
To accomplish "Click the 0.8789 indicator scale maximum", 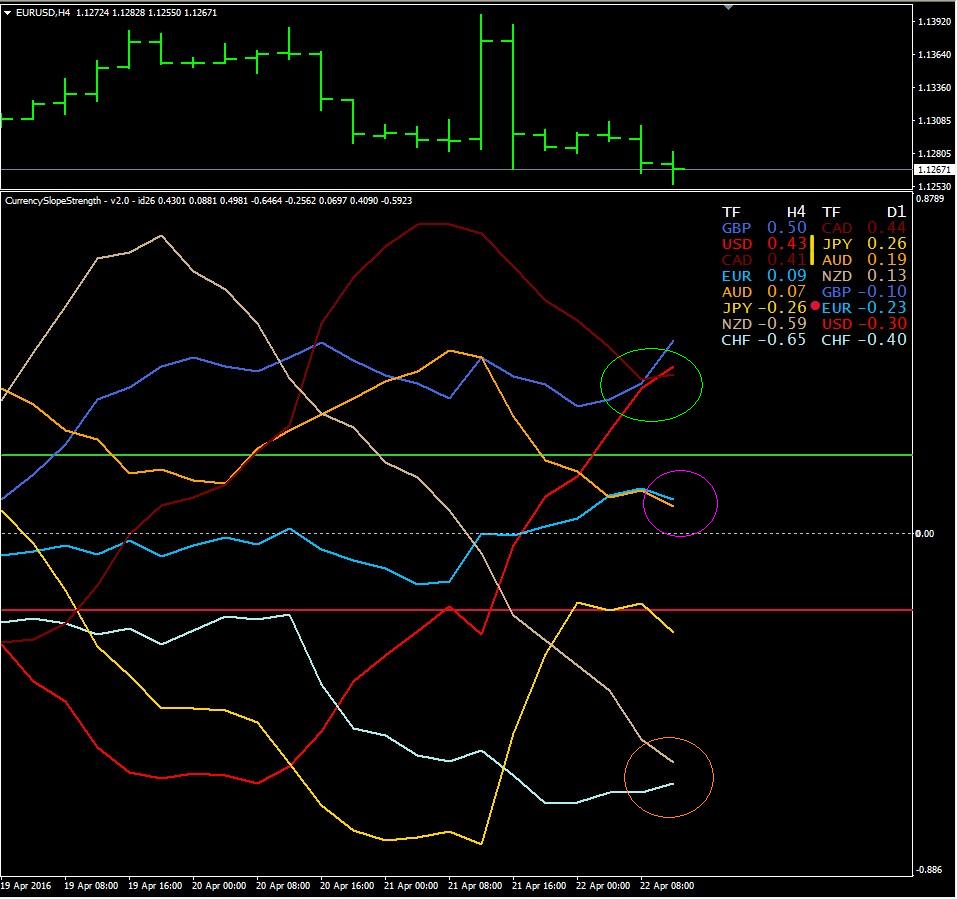I will (930, 198).
